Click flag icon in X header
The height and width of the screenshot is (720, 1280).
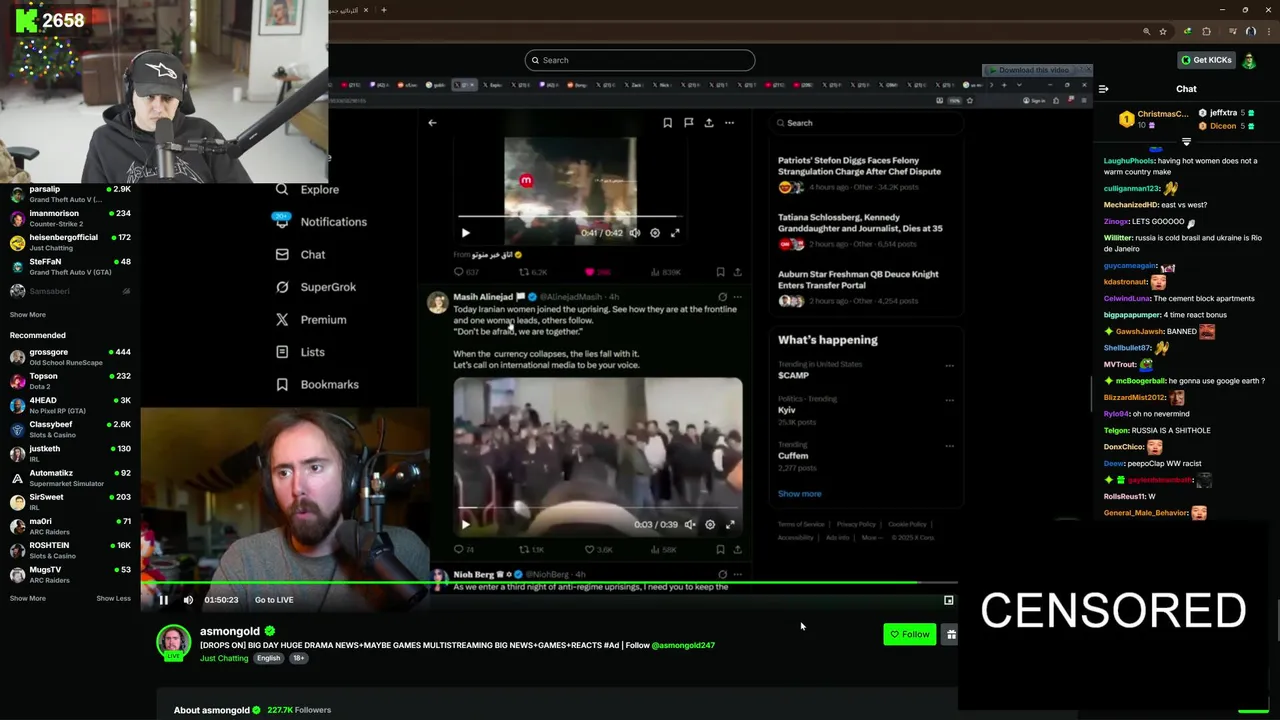(688, 123)
